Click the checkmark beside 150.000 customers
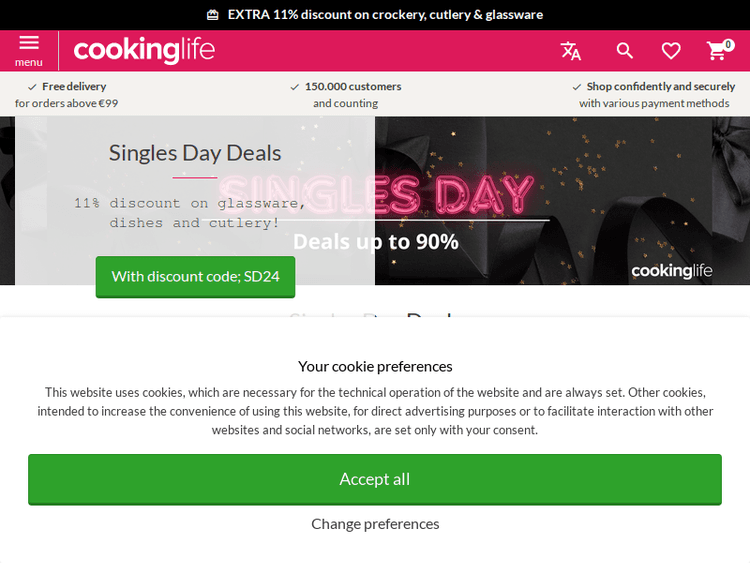 295,87
